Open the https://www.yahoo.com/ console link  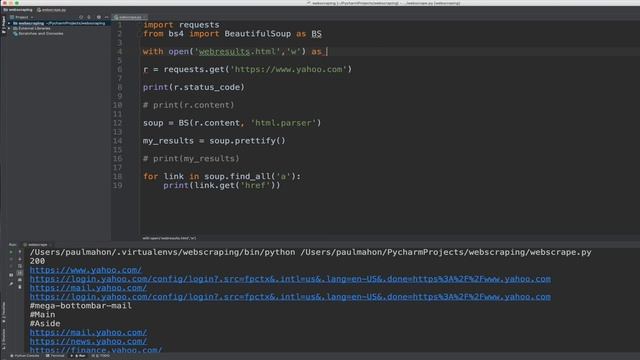pos(86,270)
